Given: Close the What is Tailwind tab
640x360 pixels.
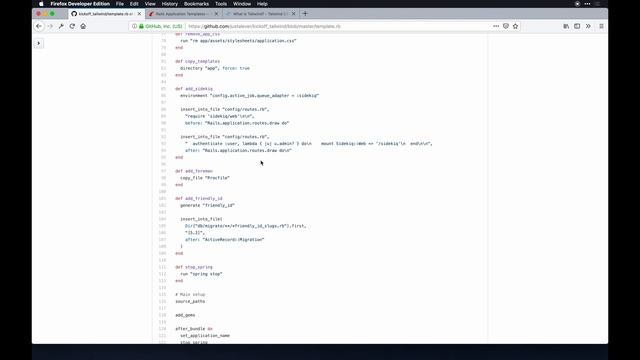Looking at the screenshot, I should [x=293, y=13].
